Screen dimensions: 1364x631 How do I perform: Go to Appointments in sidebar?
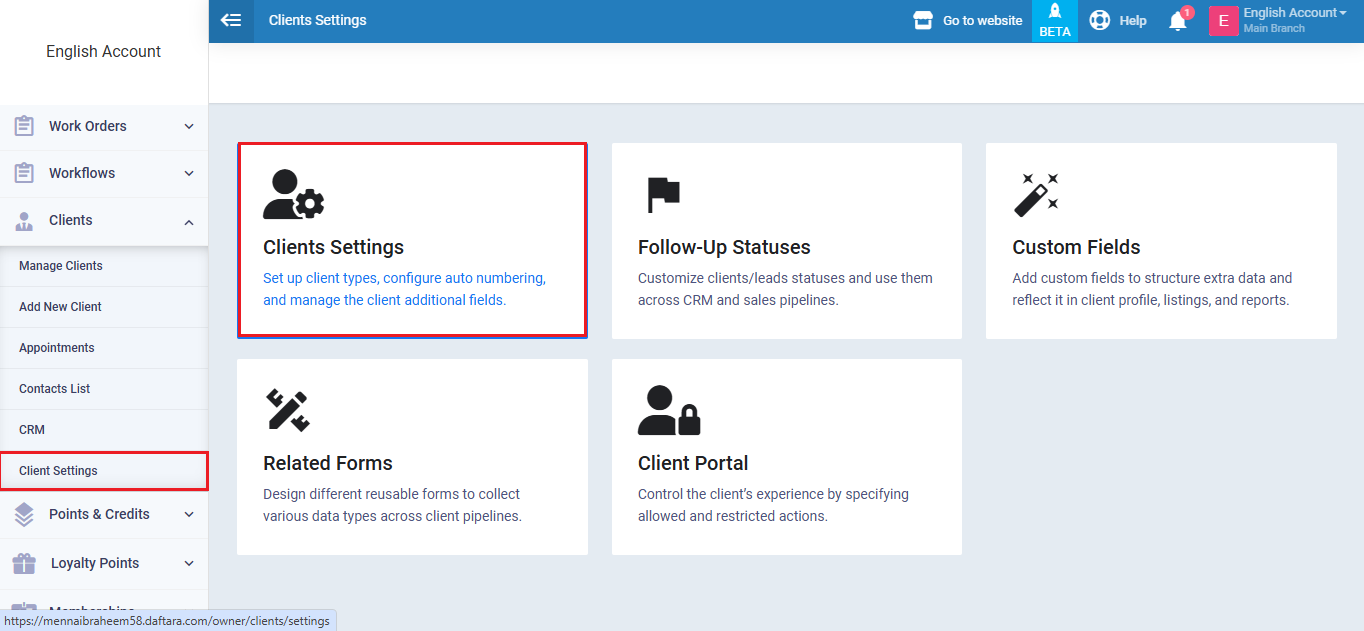tap(57, 348)
